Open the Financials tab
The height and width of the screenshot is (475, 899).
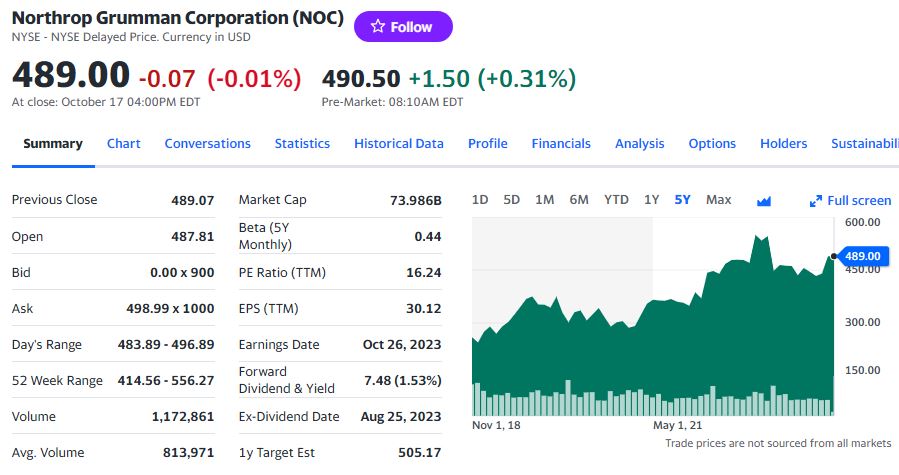561,143
